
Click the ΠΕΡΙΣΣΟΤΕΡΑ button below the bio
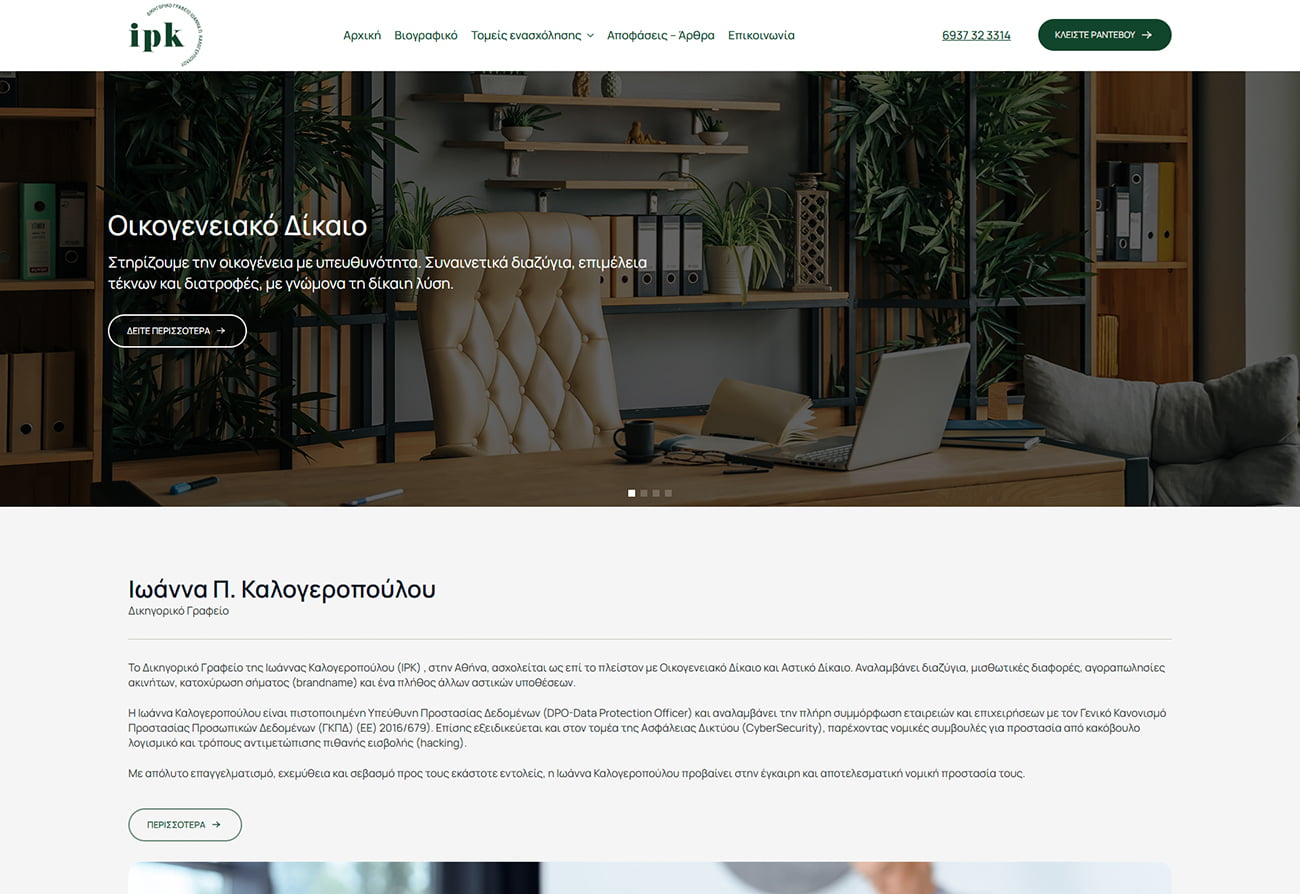tap(185, 825)
